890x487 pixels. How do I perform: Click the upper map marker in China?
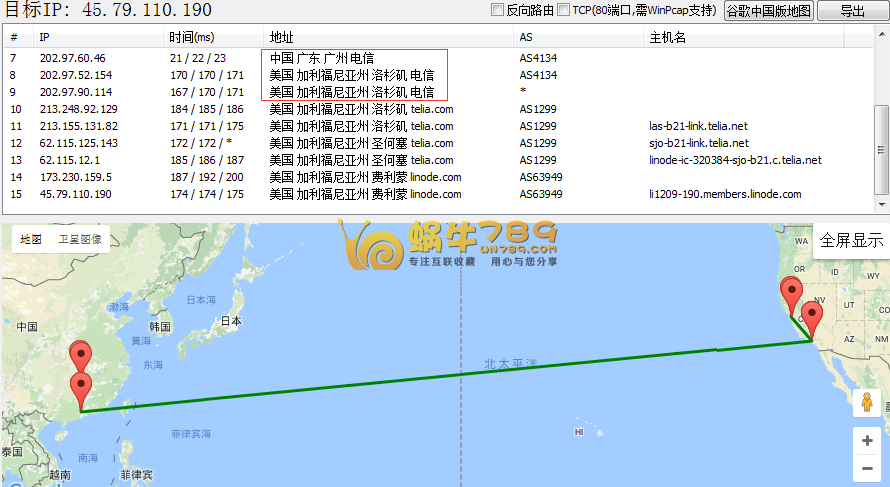(x=80, y=355)
